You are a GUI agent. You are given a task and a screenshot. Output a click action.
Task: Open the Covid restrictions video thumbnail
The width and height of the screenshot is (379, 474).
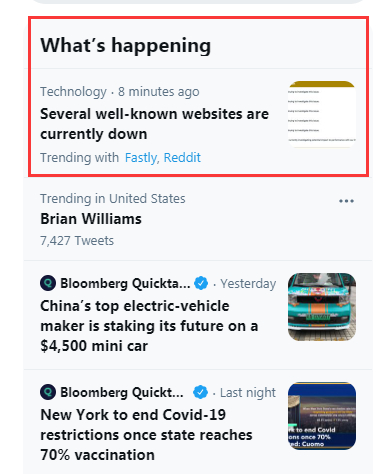(x=322, y=416)
